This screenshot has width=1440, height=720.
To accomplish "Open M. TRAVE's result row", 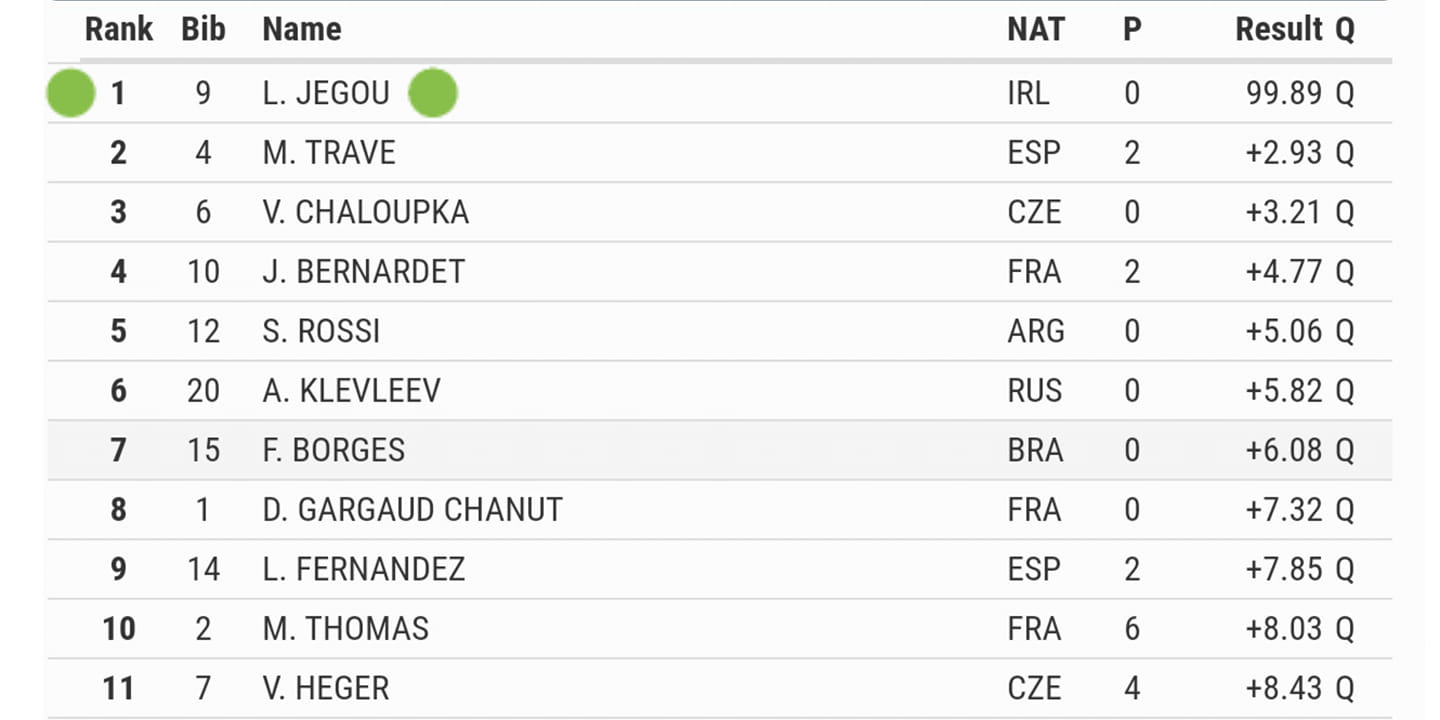I will [719, 153].
